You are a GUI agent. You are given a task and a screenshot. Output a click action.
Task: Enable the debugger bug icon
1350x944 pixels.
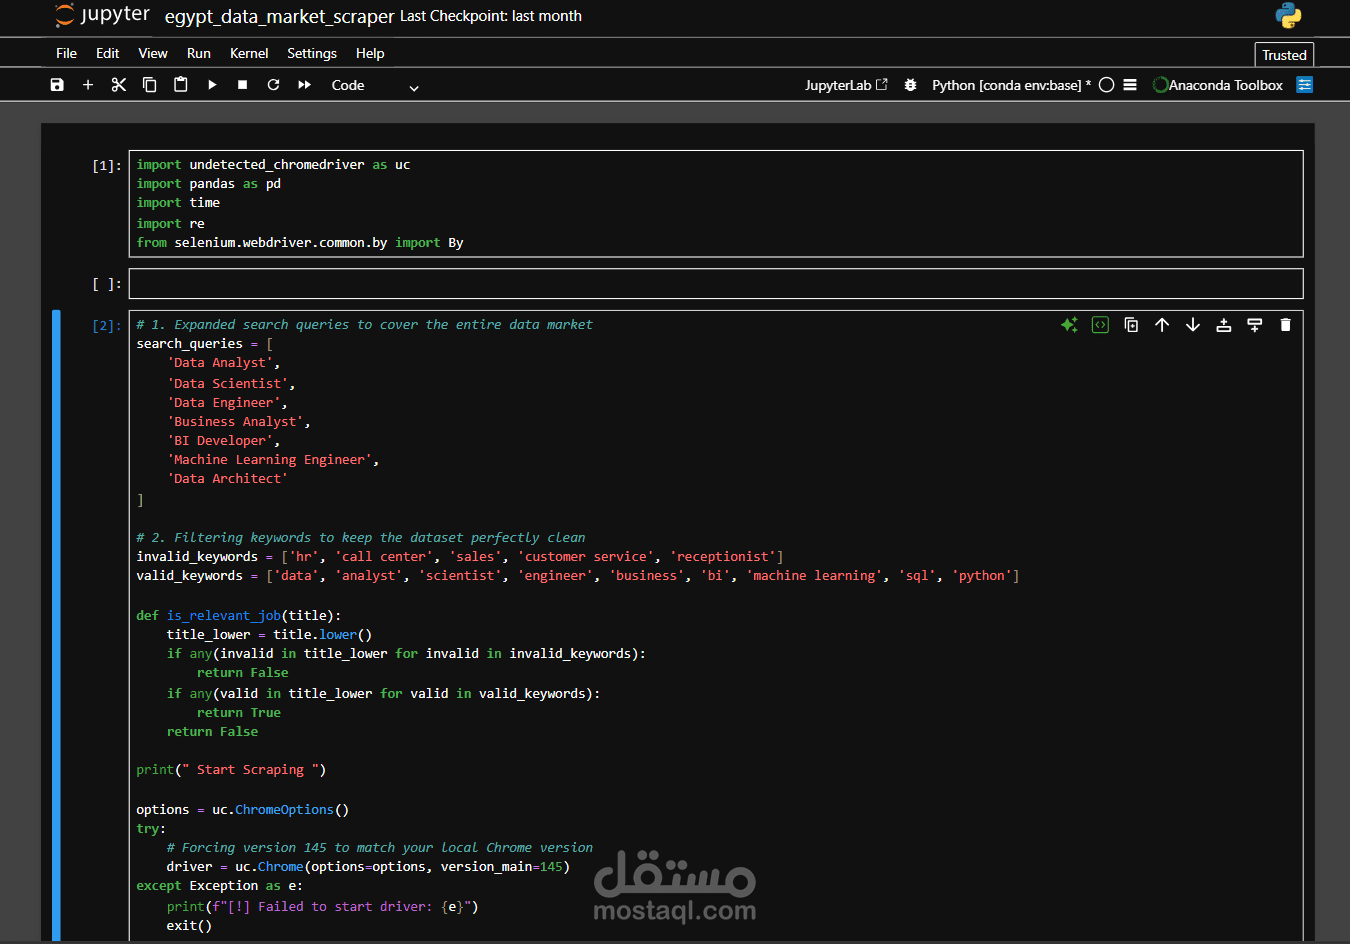coord(910,85)
